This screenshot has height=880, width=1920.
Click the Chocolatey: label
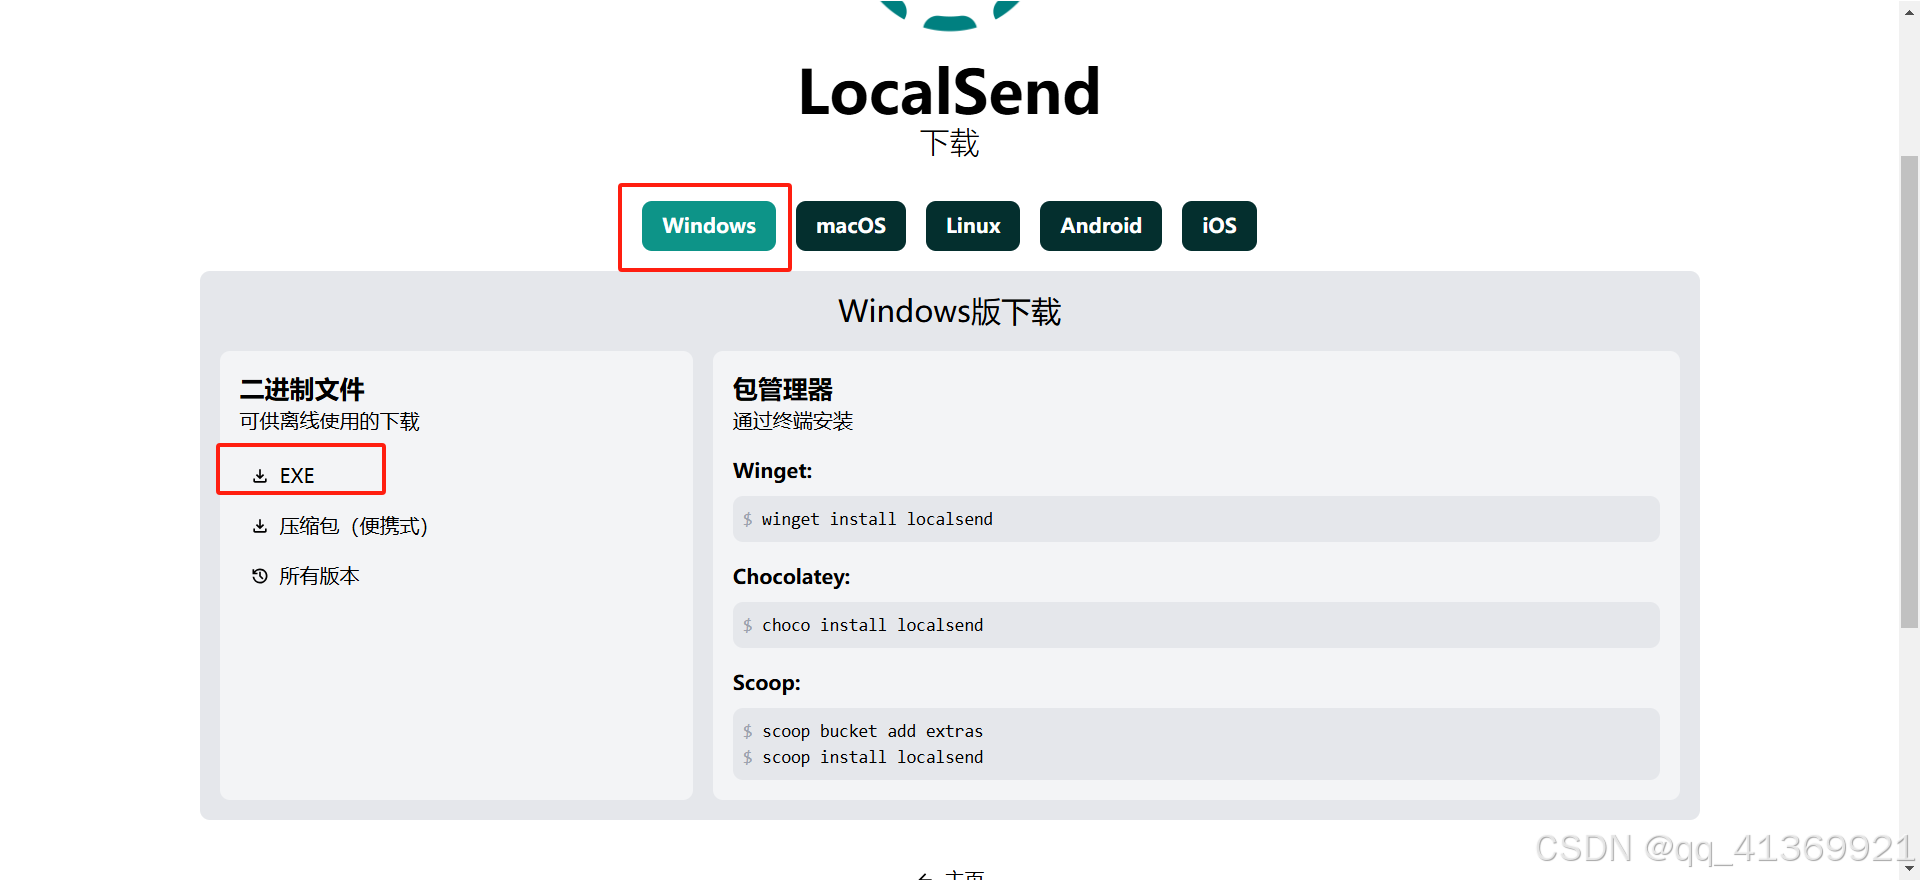coord(791,577)
